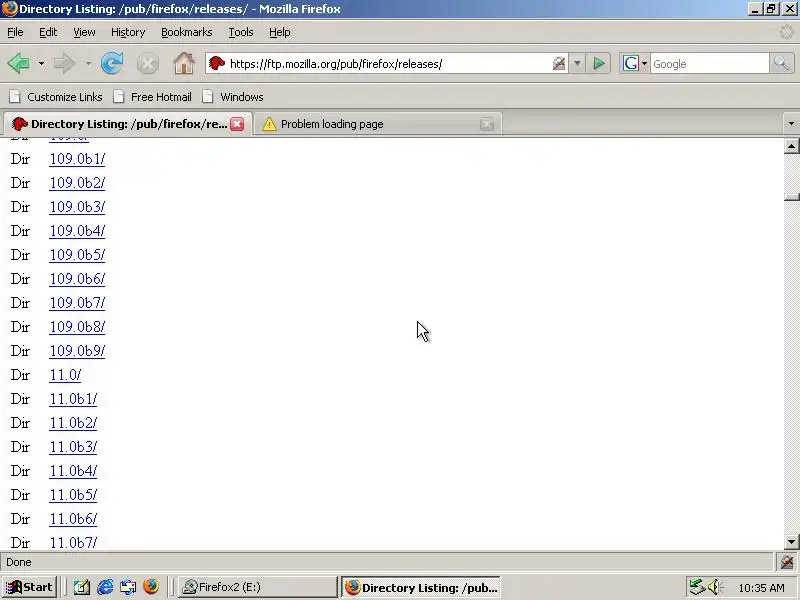Open the 11.0b2/ directory link
Screen dimensions: 800x600
[73, 423]
